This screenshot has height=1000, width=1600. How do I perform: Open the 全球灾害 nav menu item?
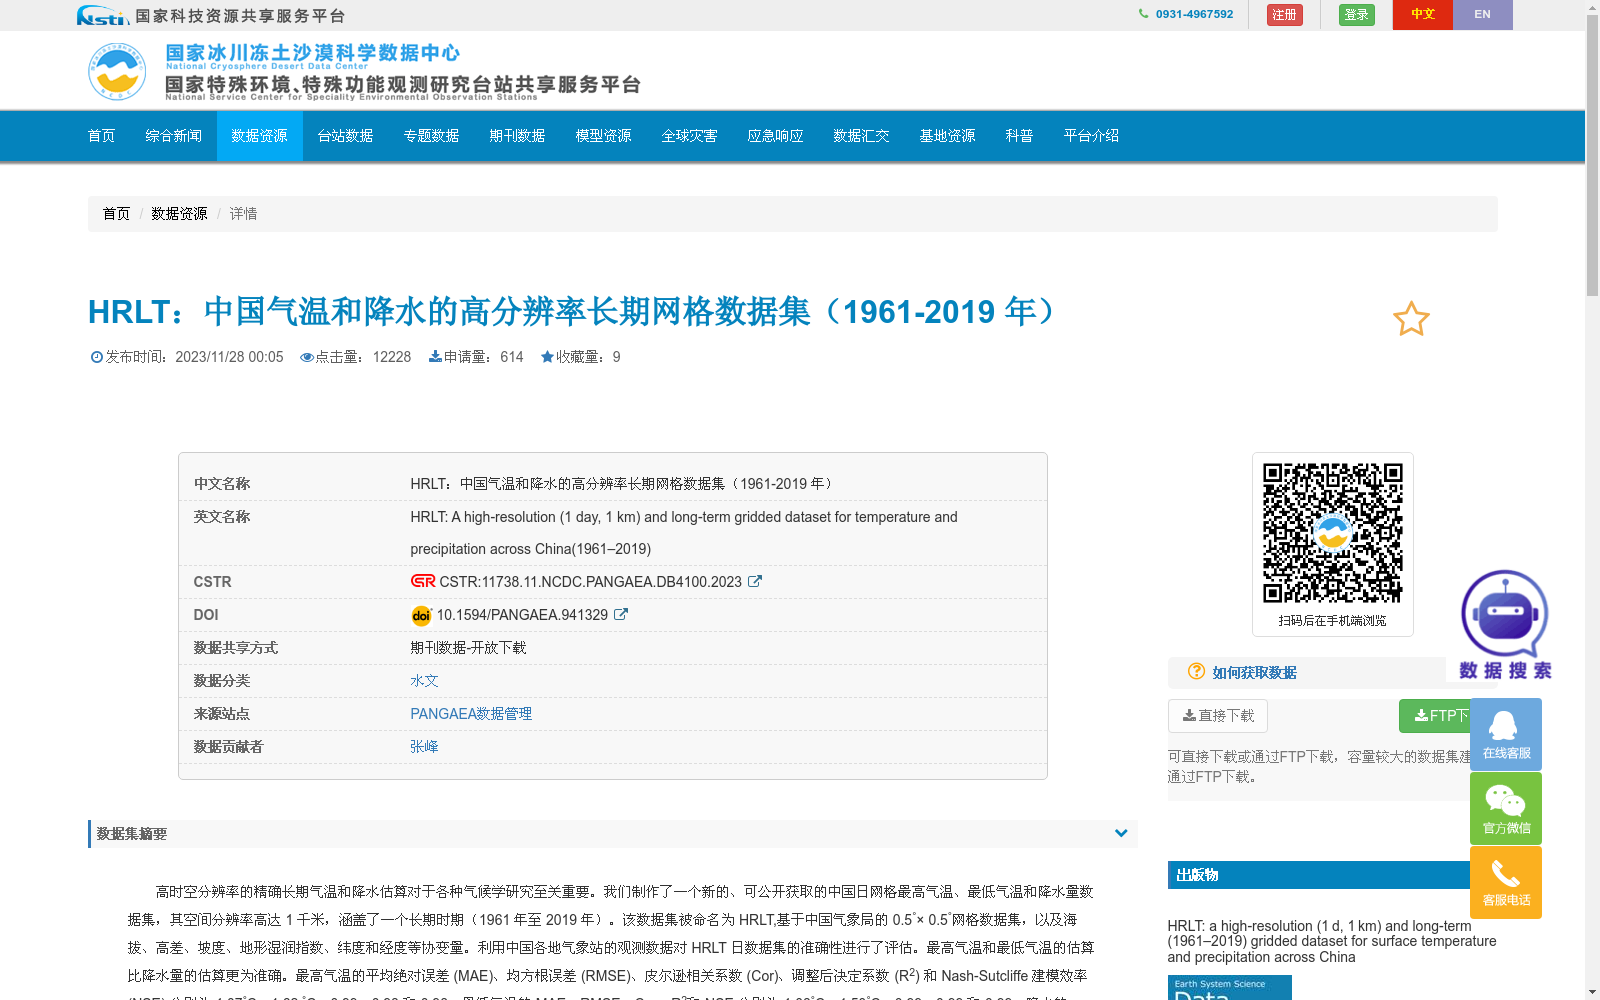[x=690, y=136]
